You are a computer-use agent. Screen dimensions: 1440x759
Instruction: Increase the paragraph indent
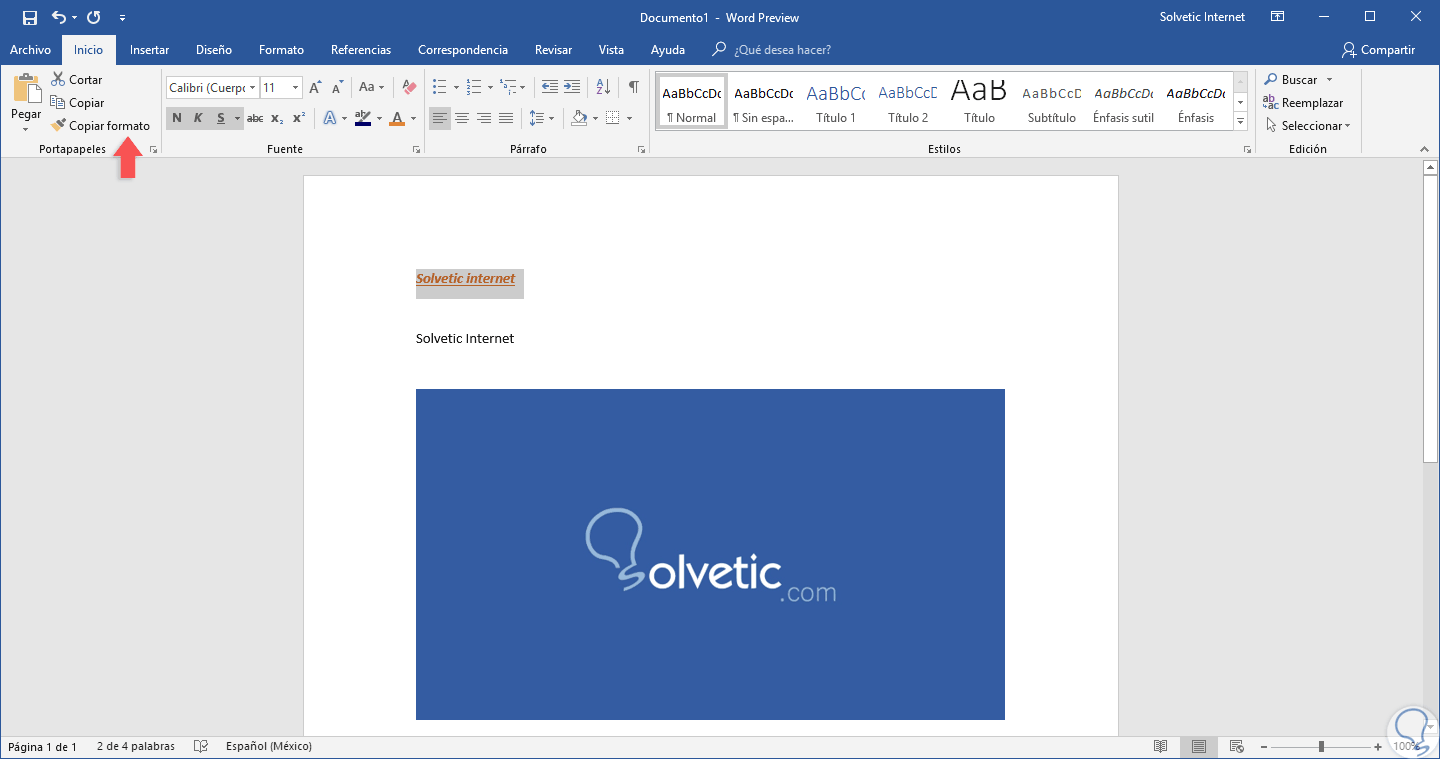571,88
